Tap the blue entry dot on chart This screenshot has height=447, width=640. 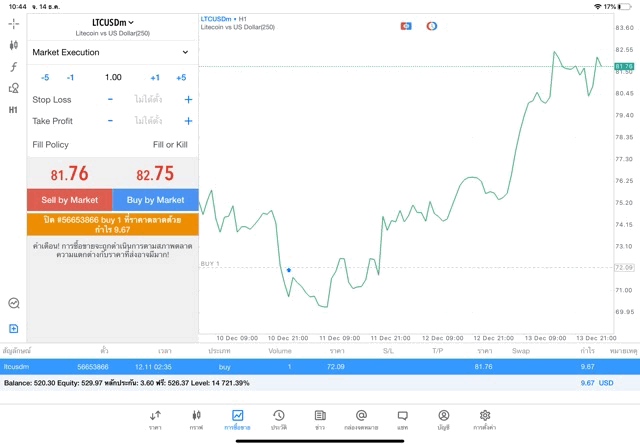tap(289, 270)
